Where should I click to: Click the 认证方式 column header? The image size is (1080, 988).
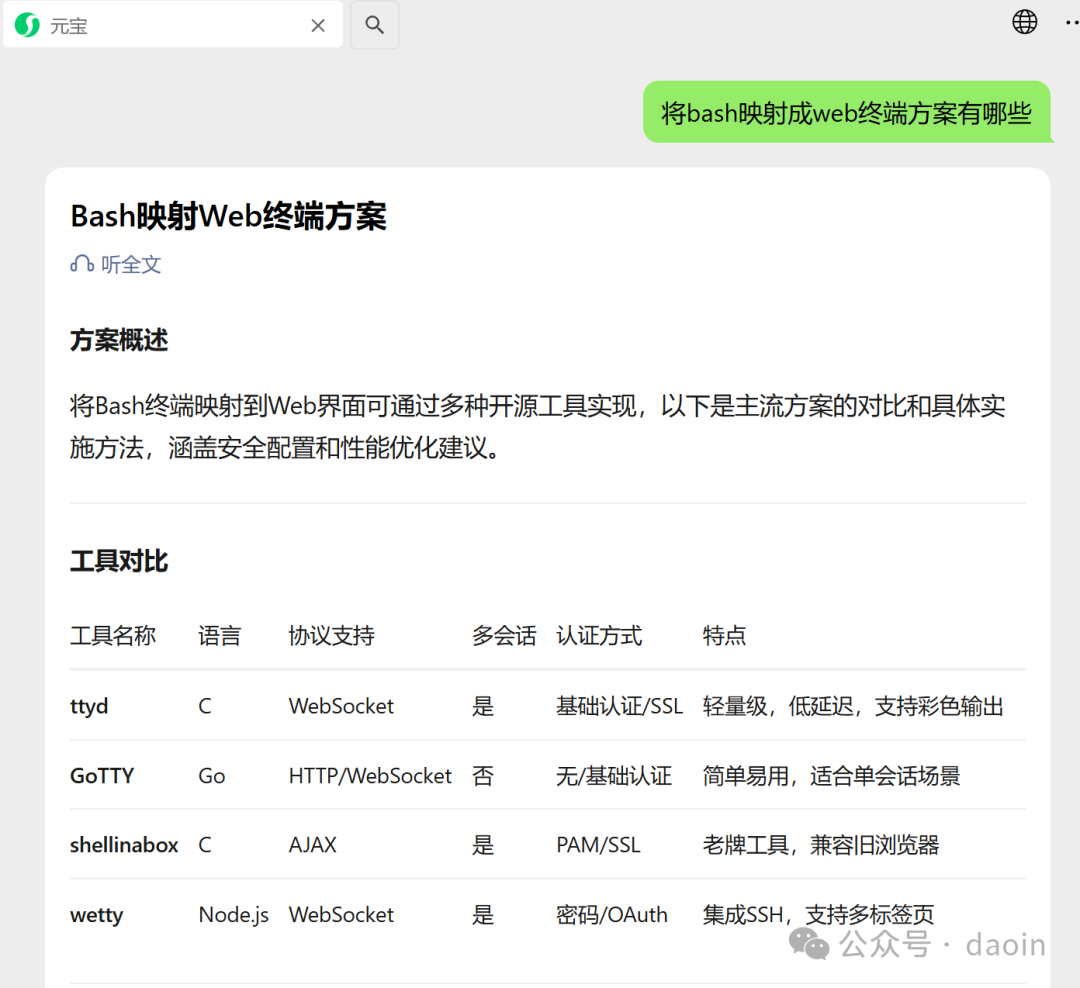pyautogui.click(x=599, y=635)
